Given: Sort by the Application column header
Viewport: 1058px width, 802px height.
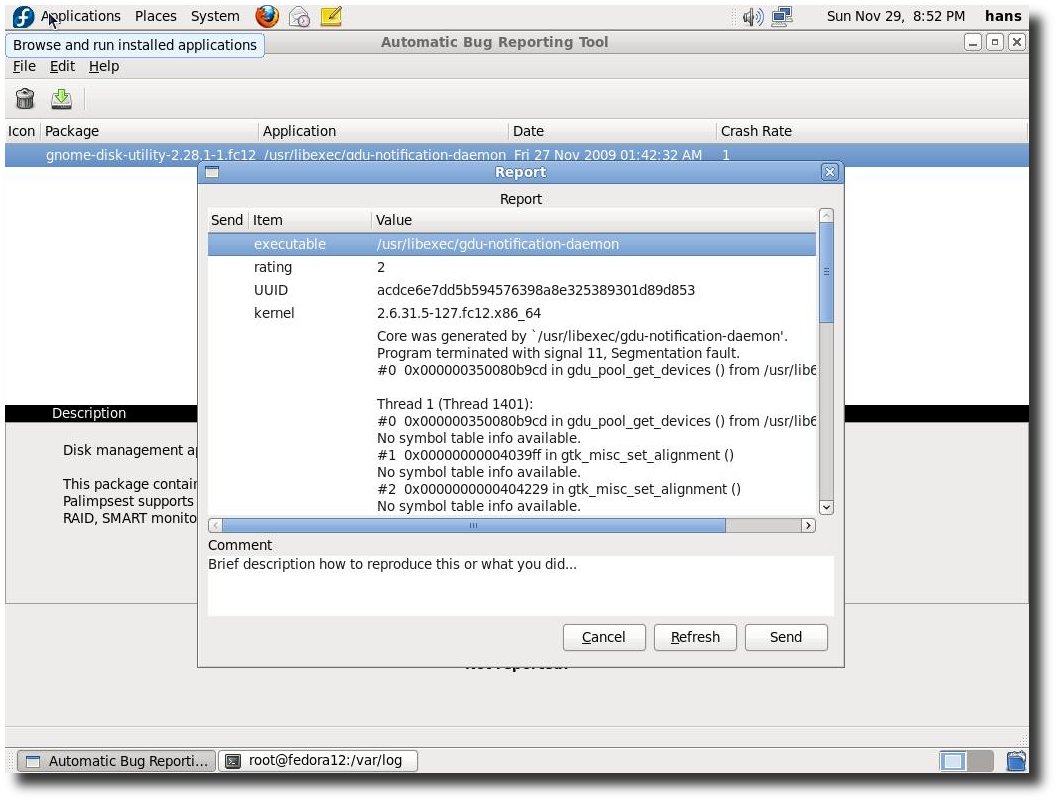Looking at the screenshot, I should [x=383, y=131].
